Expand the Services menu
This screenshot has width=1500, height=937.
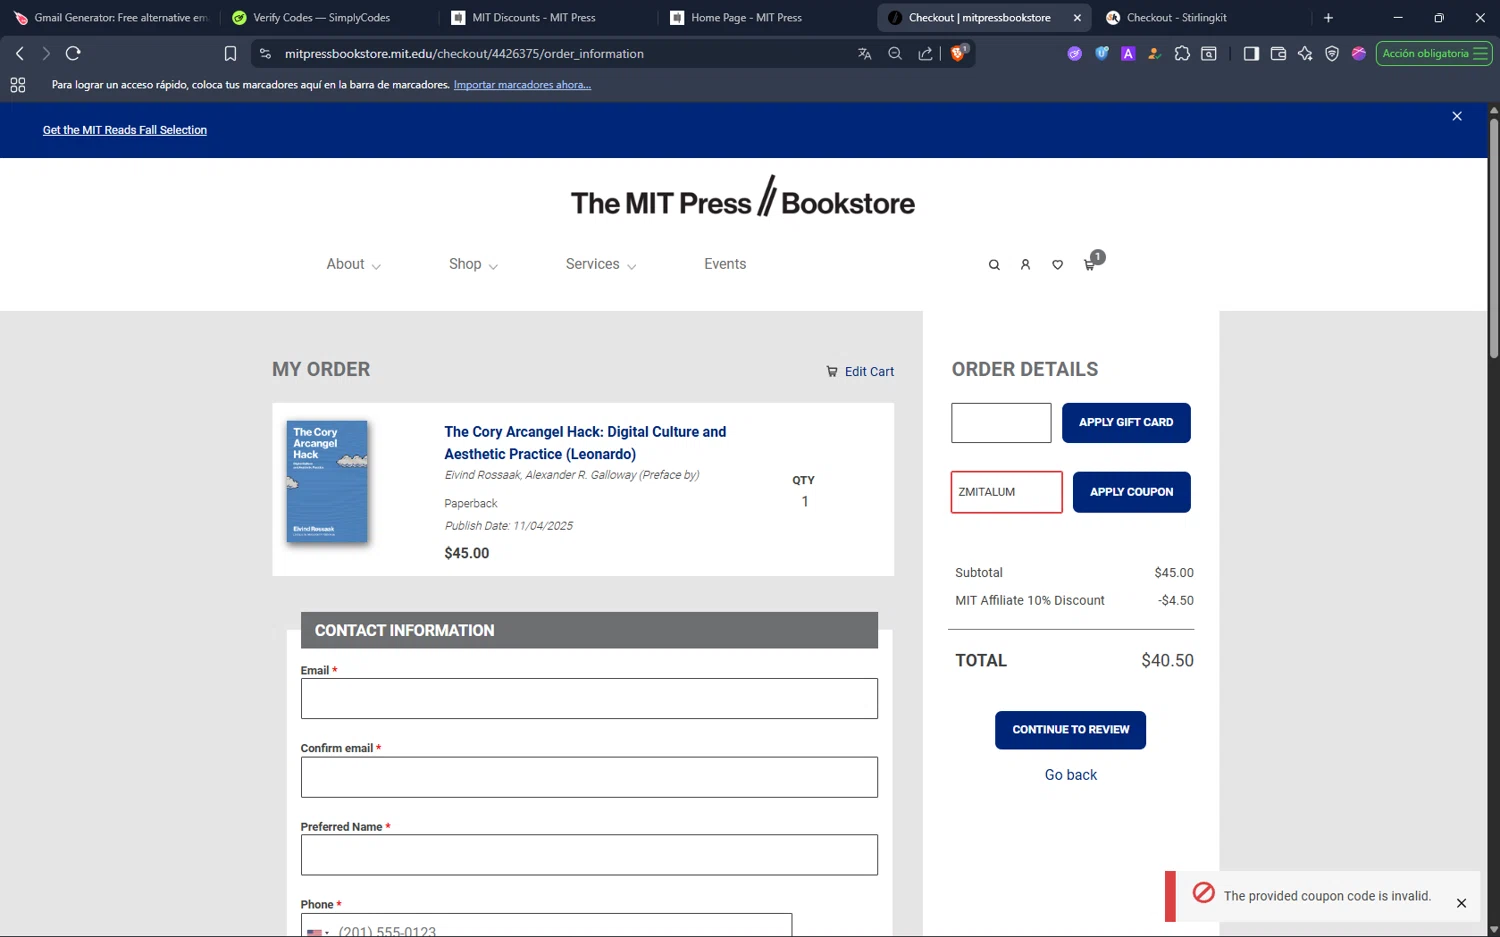601,264
